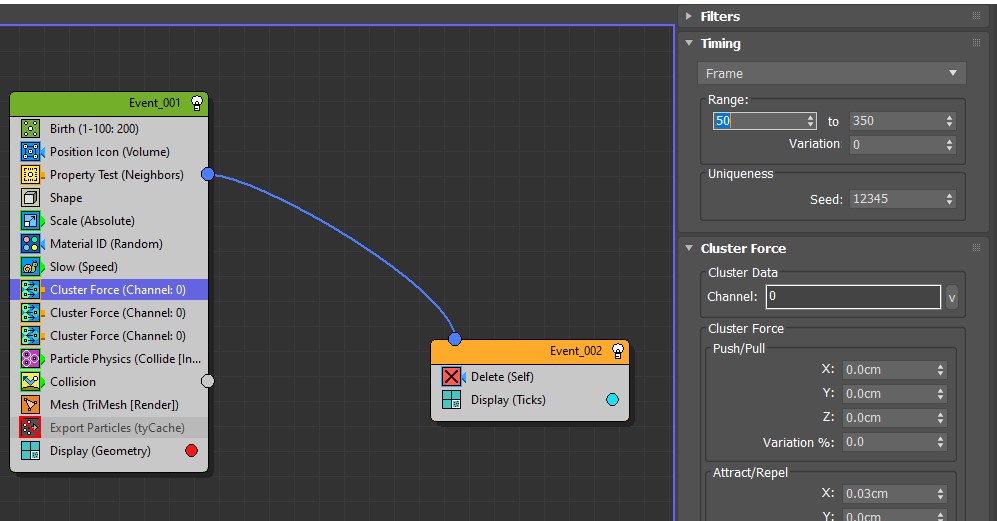Click the Material ID operator icon
997x521 pixels.
tap(31, 244)
